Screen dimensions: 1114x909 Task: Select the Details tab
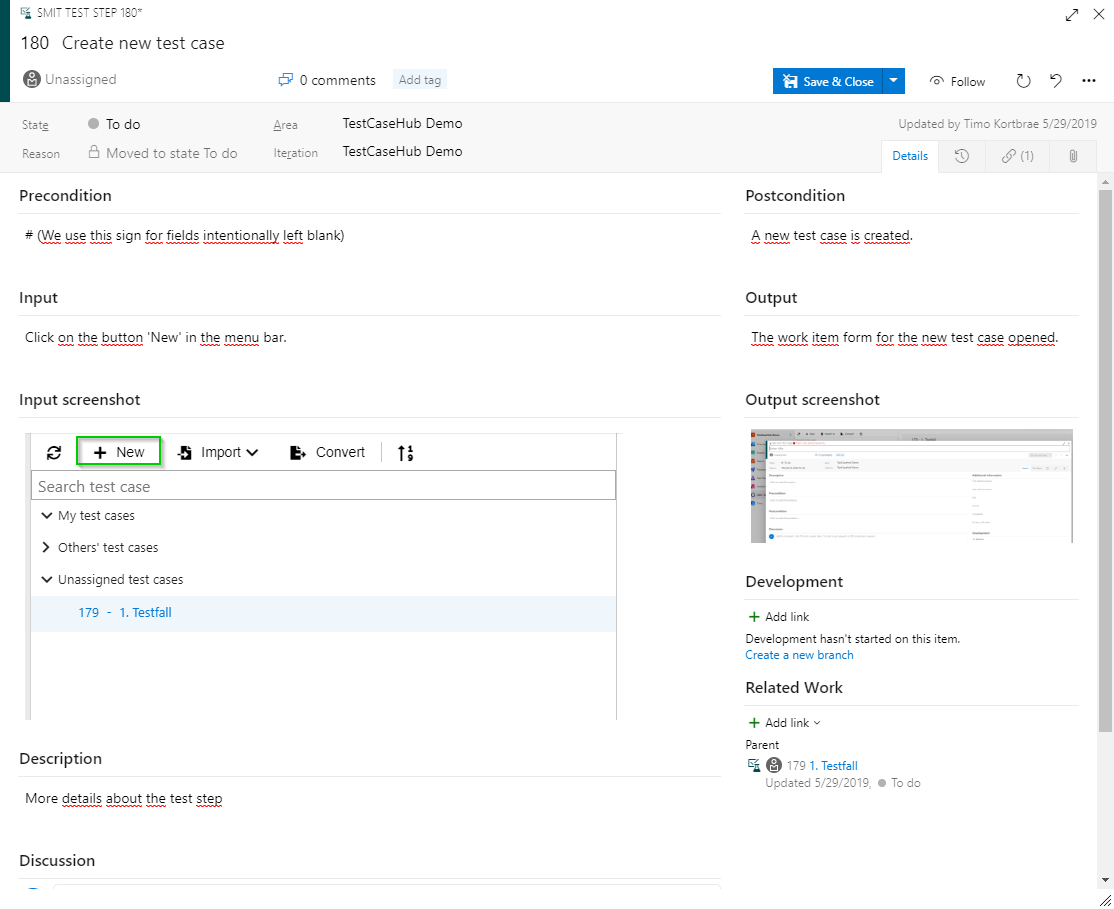910,156
